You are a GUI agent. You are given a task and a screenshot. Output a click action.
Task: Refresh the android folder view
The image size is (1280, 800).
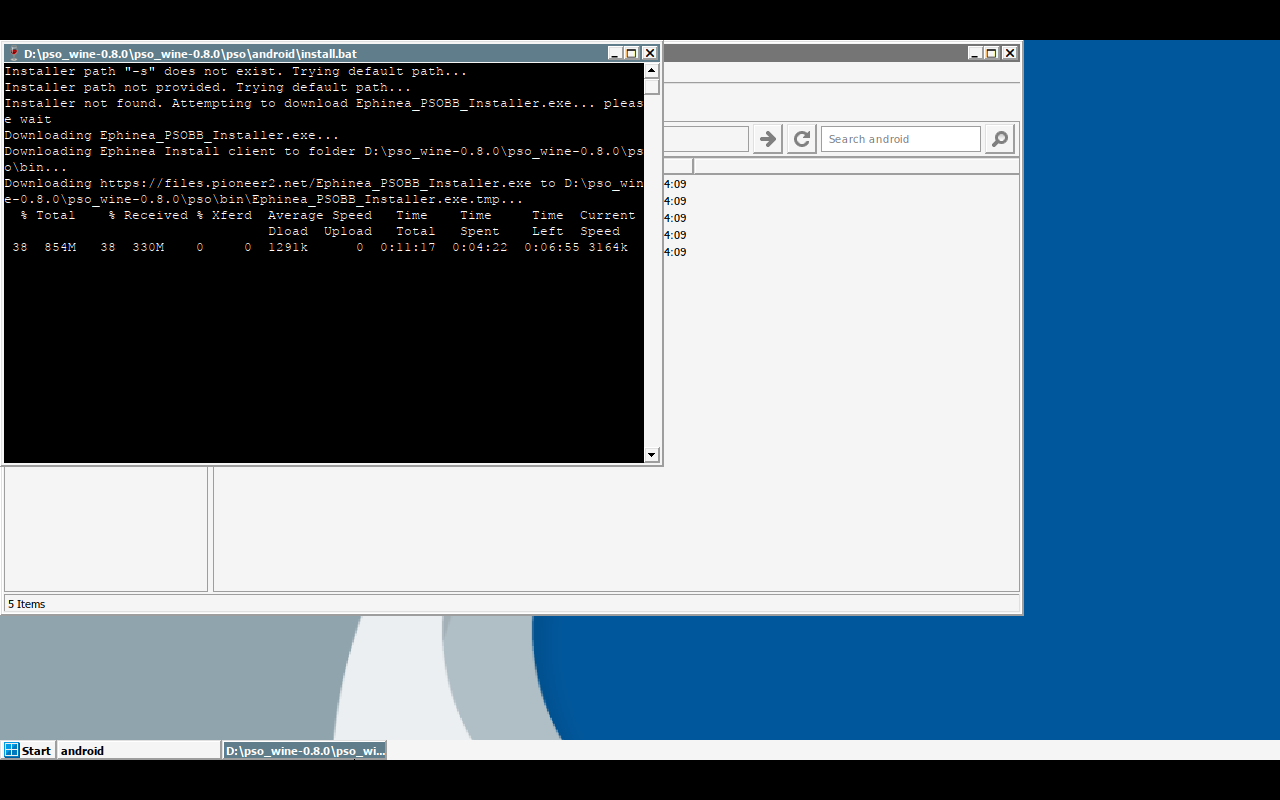click(801, 139)
